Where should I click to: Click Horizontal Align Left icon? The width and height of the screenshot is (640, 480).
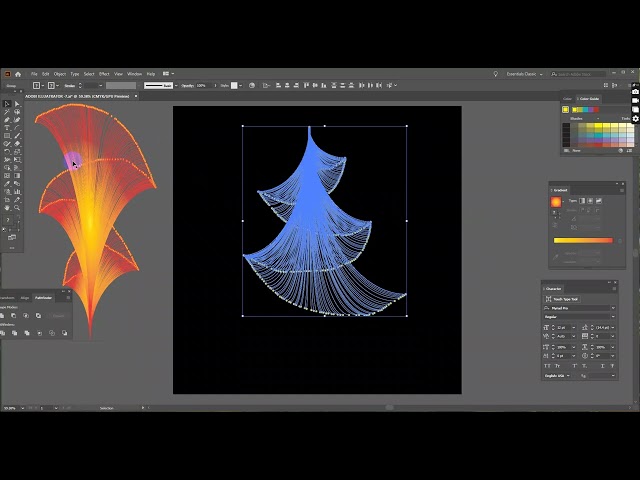(x=278, y=85)
